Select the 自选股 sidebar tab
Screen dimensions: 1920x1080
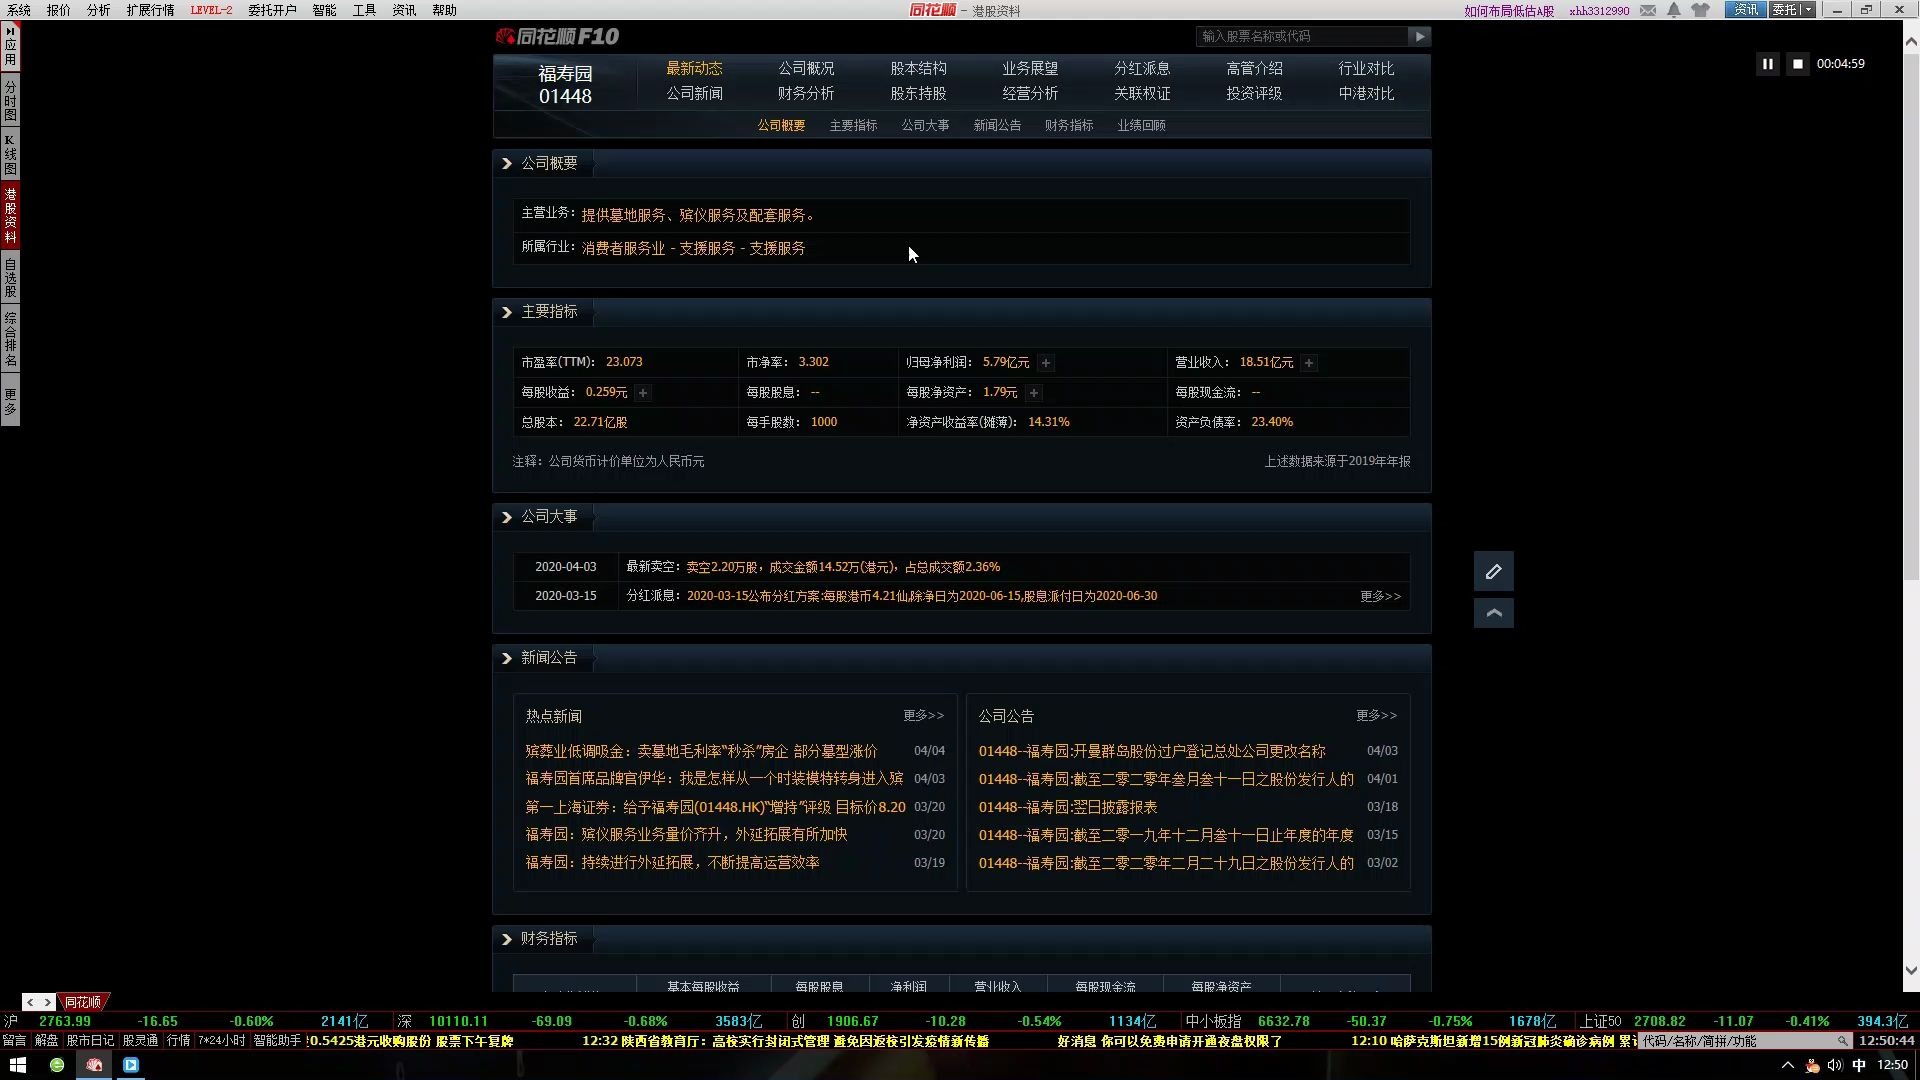tap(10, 278)
